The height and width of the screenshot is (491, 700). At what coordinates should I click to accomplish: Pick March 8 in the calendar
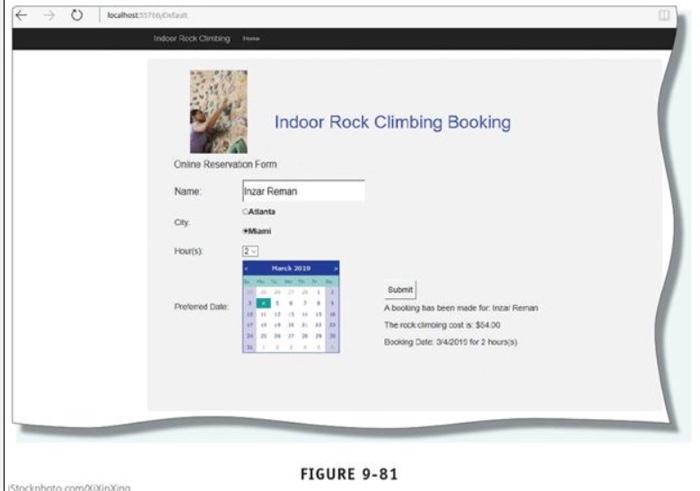click(318, 303)
